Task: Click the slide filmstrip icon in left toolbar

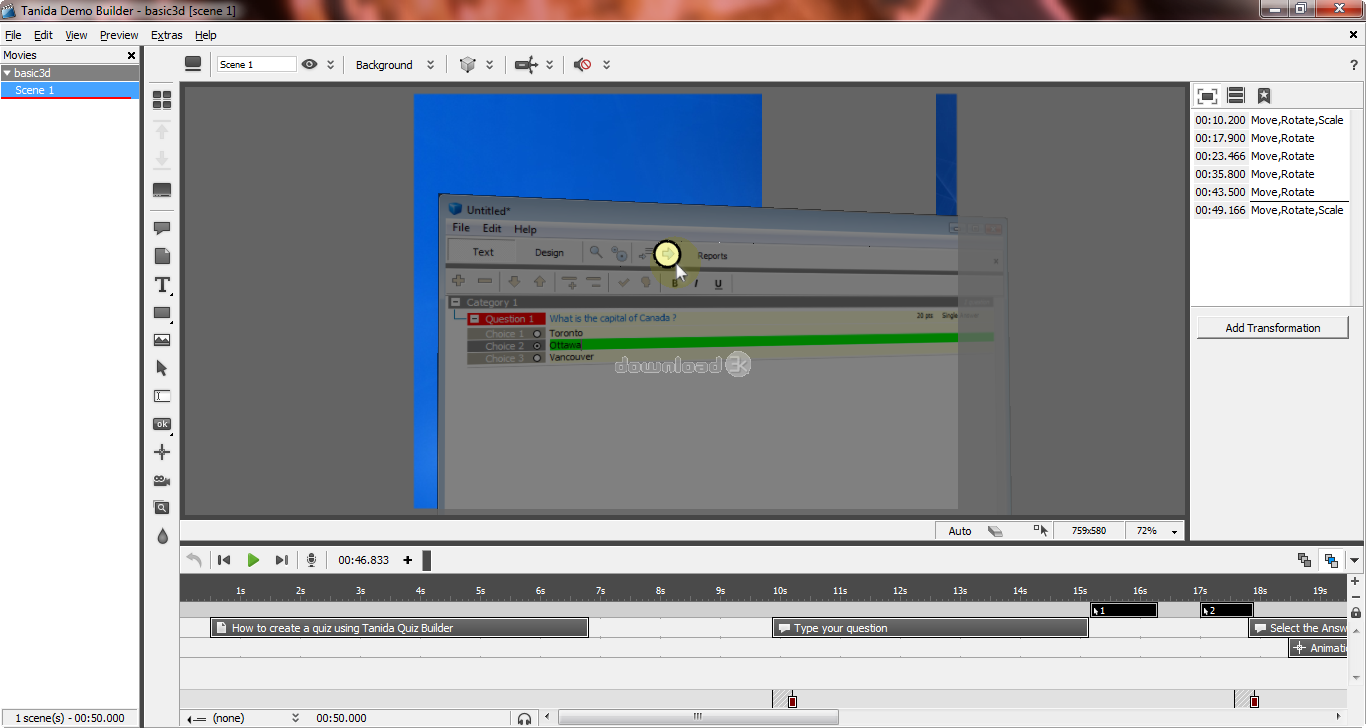Action: click(x=162, y=190)
